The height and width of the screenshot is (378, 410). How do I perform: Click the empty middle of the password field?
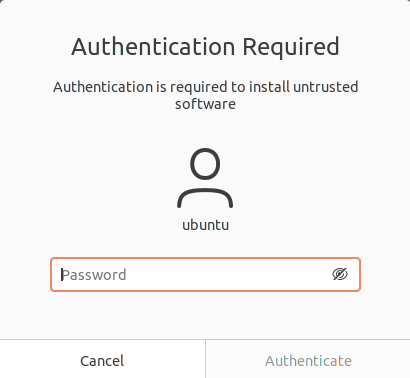tap(227, 275)
